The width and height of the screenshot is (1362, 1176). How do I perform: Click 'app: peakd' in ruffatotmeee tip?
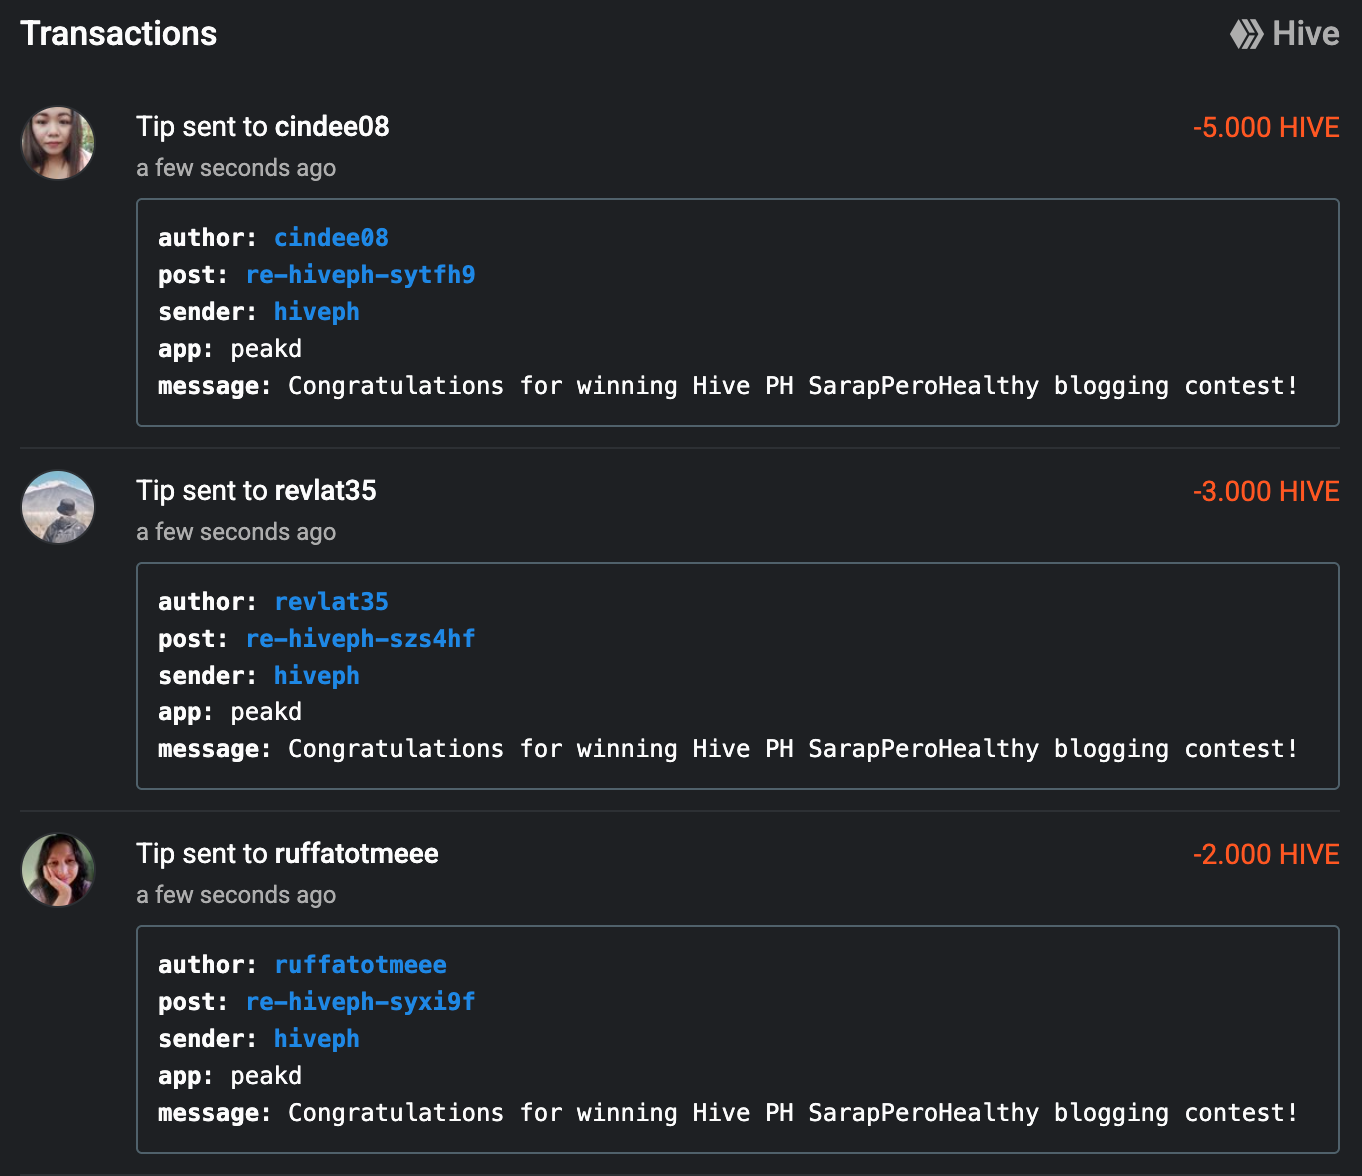click(x=230, y=1076)
